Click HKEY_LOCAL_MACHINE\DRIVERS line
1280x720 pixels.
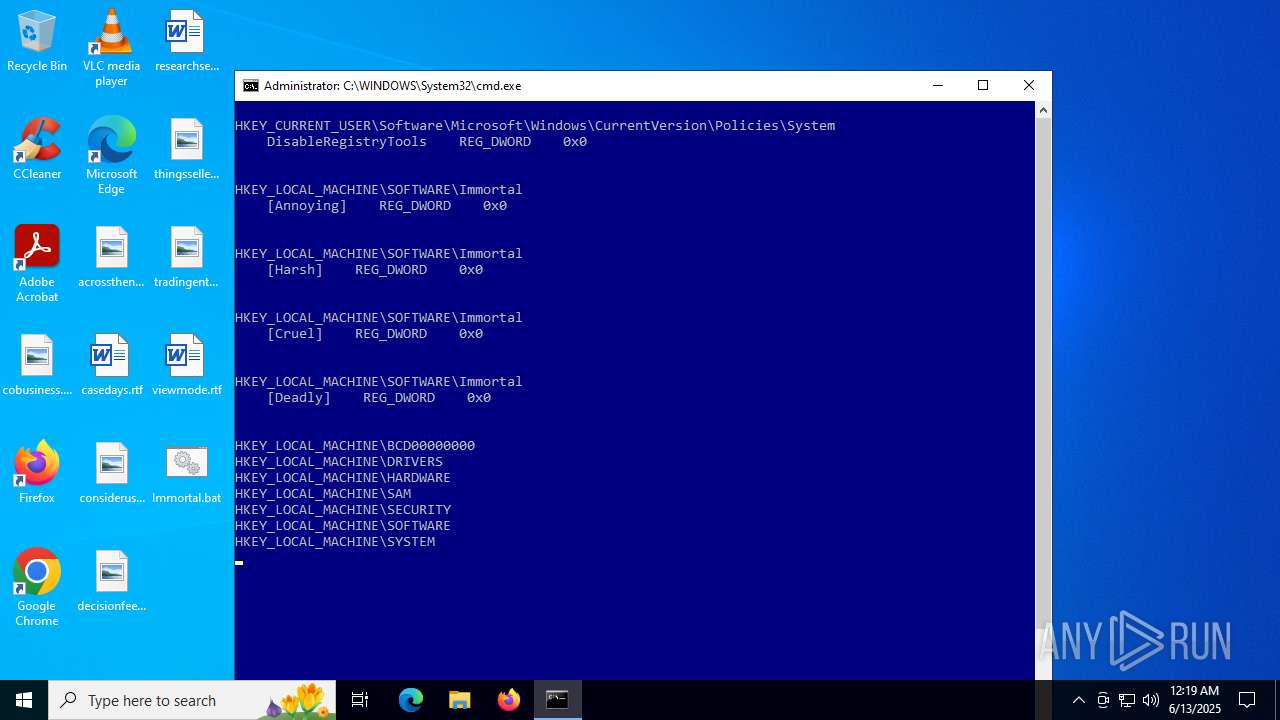(339, 462)
